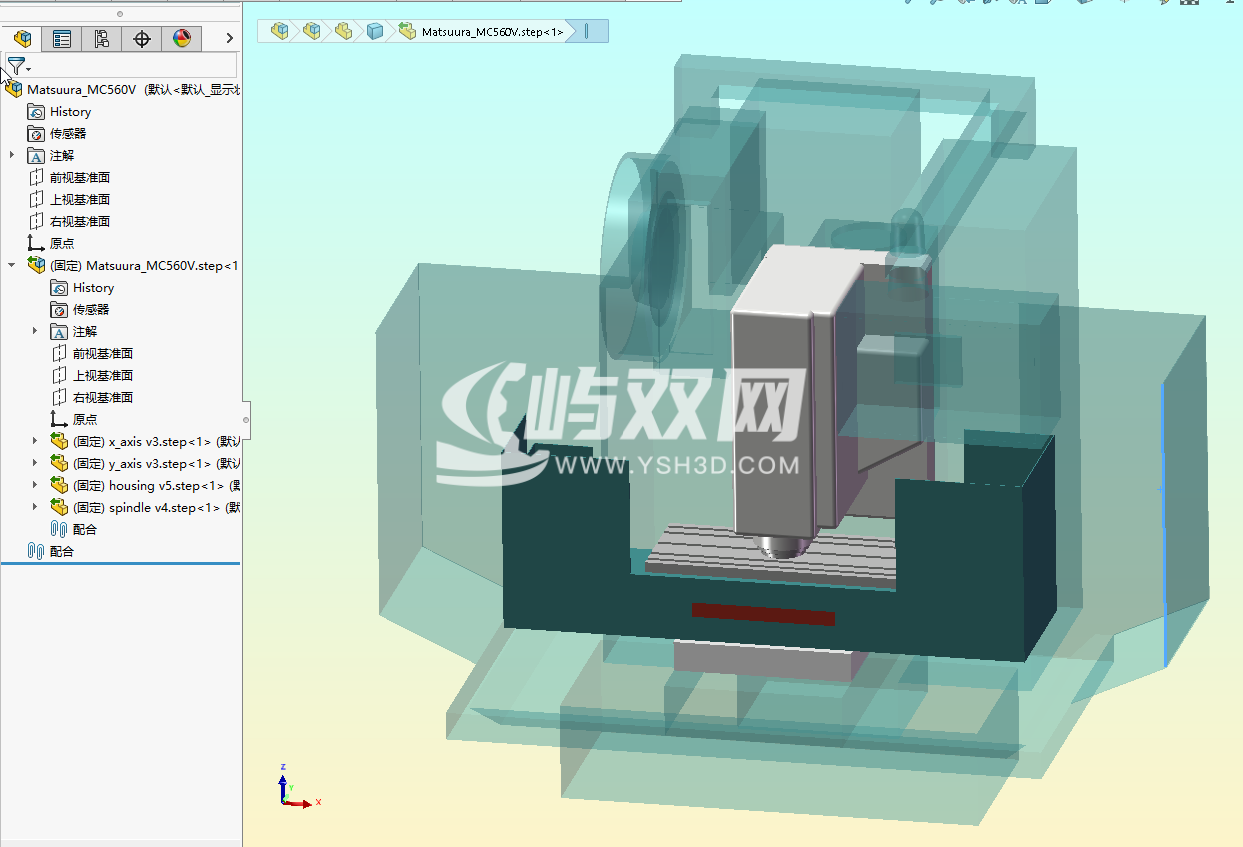Select 前视基准面 under Matsuura_MC560V.step<1>
This screenshot has height=847, width=1243.
point(102,353)
